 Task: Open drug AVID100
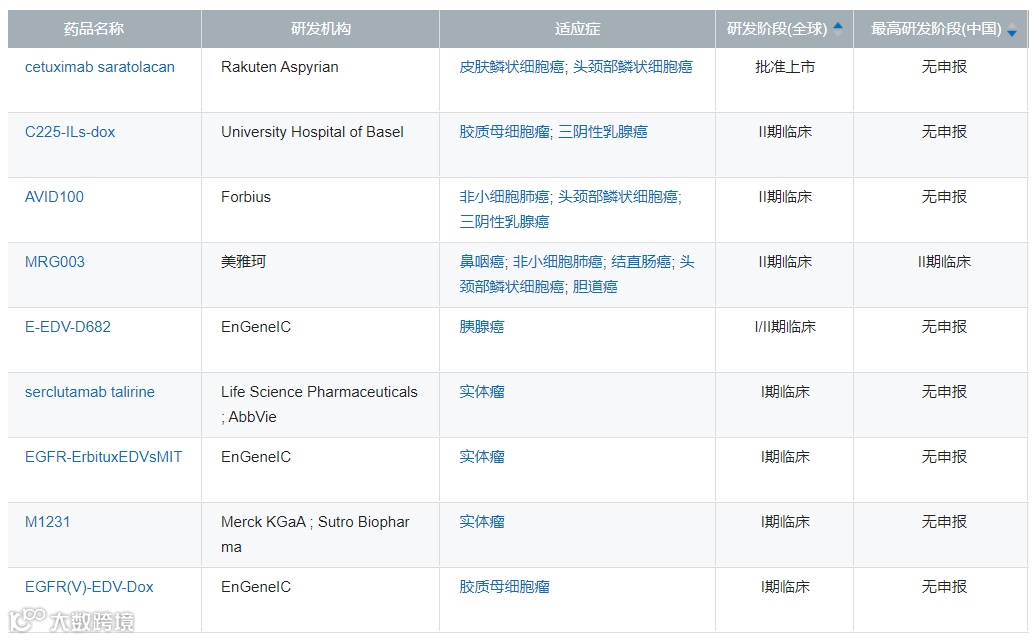(54, 197)
